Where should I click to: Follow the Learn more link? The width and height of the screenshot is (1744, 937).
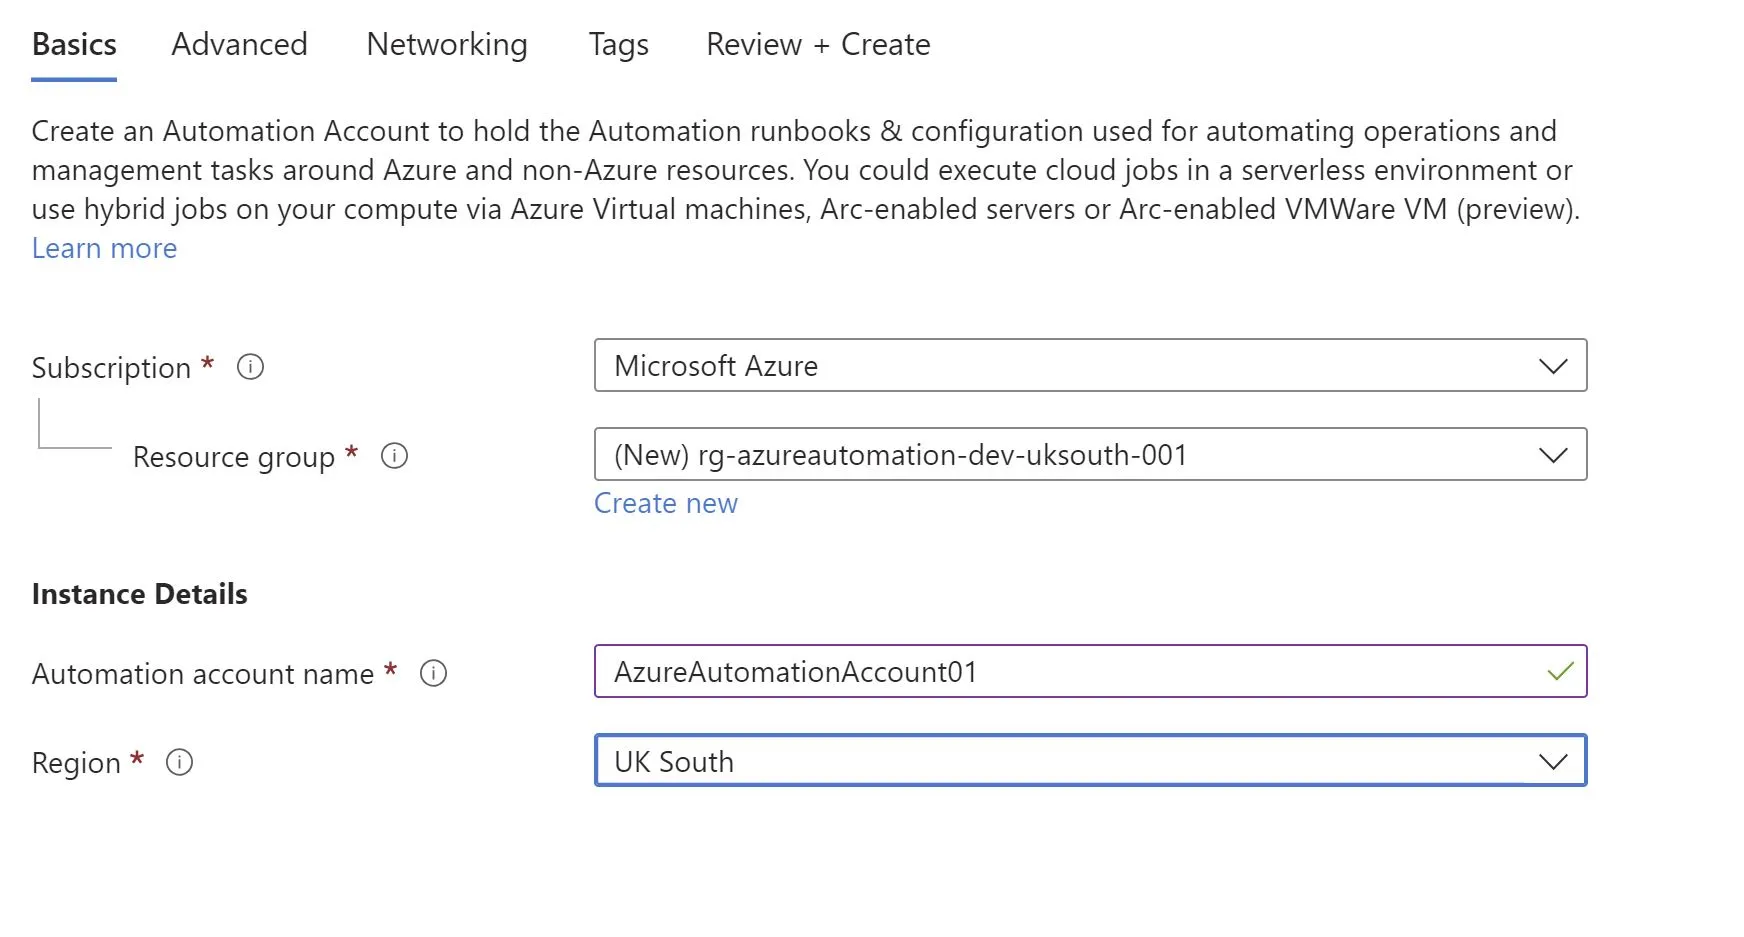point(104,248)
